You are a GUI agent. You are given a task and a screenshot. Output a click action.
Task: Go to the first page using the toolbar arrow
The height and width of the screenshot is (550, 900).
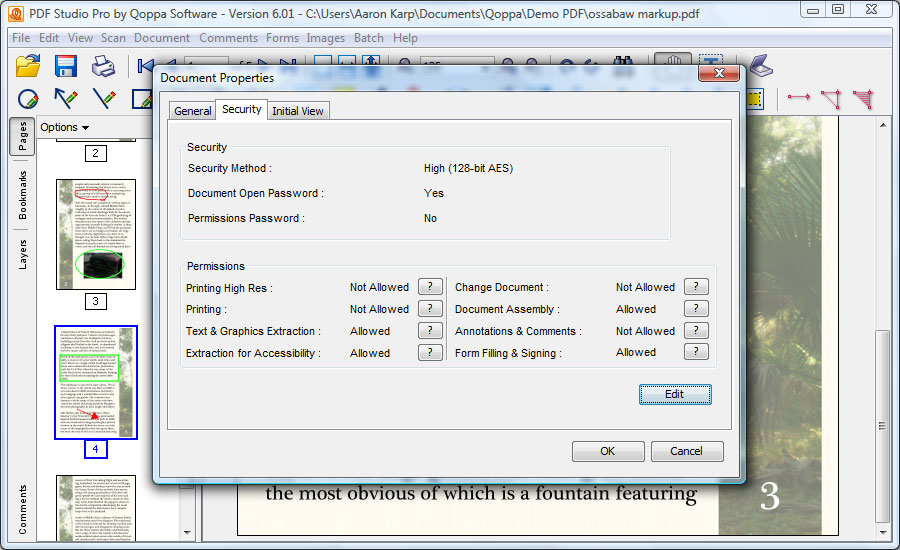click(x=145, y=66)
